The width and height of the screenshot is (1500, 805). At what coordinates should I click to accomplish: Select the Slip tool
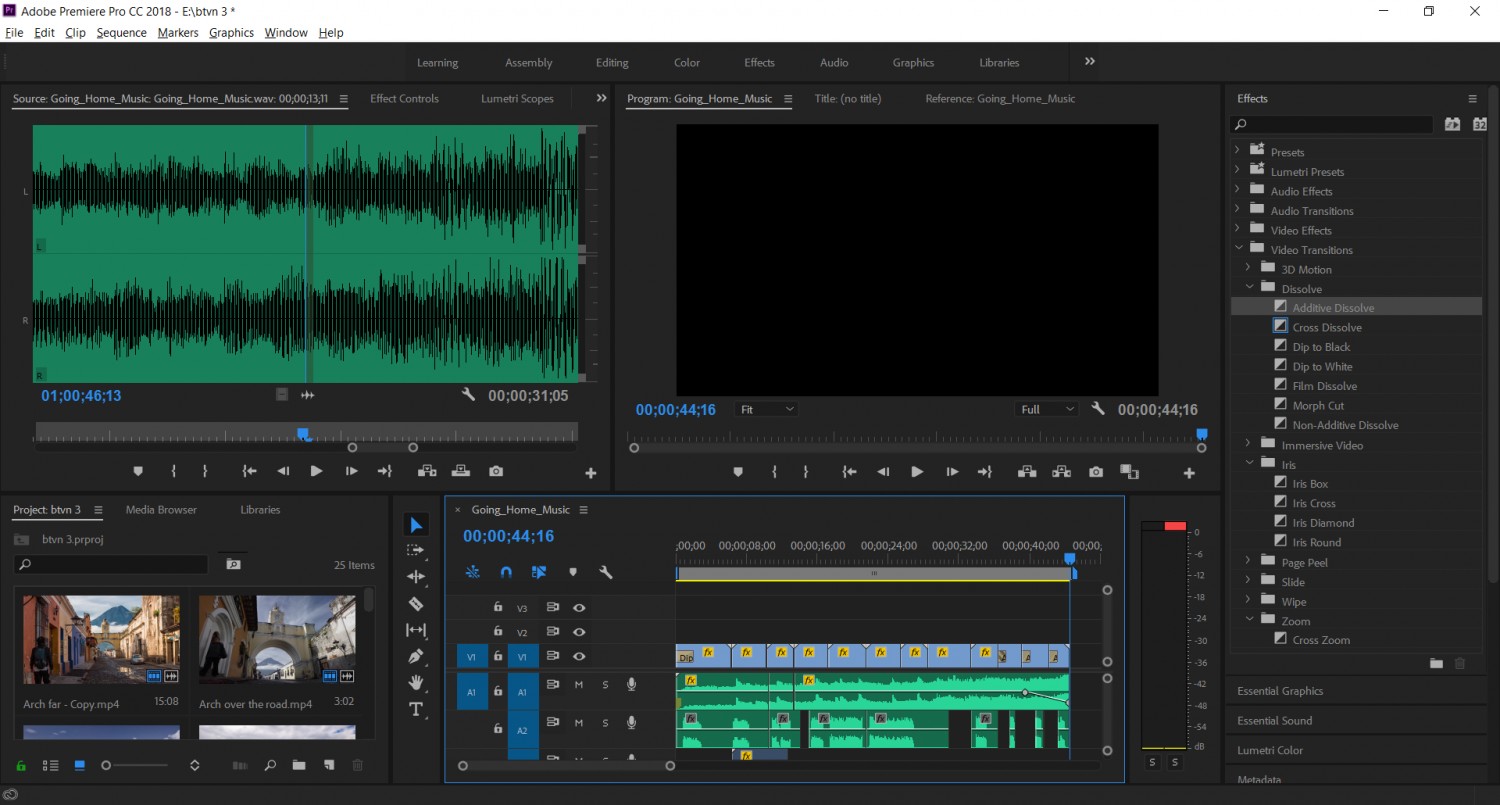click(416, 630)
